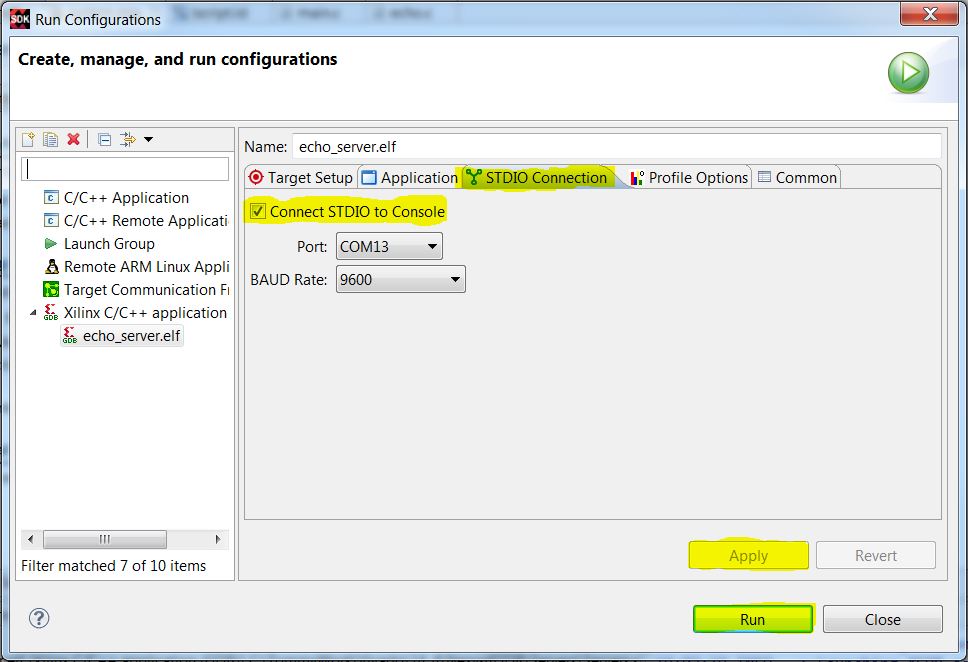Click the New launch configuration icon
The height and width of the screenshot is (662, 968).
[28, 140]
